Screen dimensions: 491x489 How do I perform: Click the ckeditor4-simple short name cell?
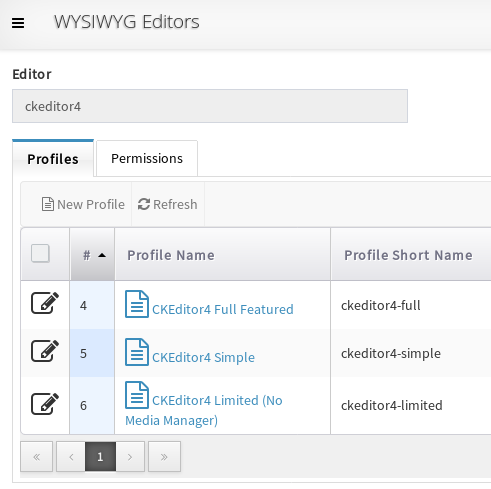[411, 353]
